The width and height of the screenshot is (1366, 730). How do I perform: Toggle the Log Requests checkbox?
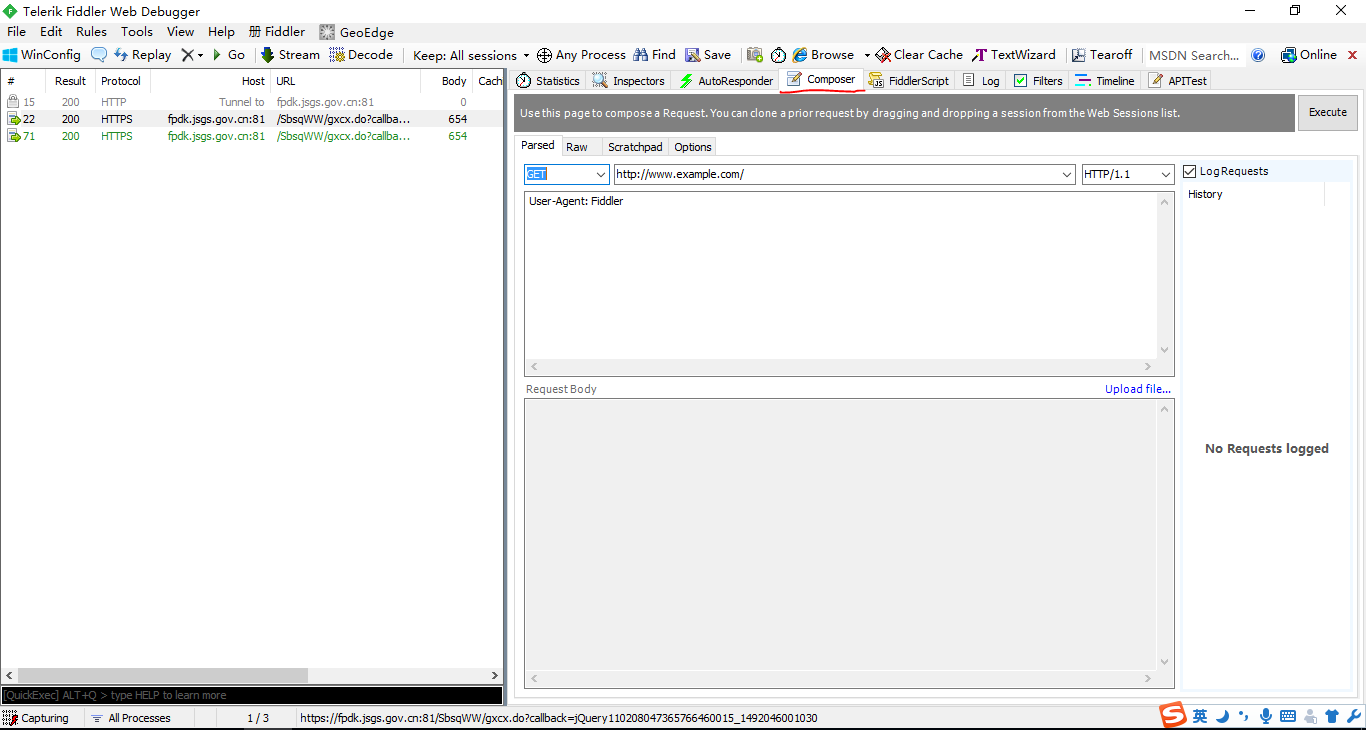coord(1189,171)
